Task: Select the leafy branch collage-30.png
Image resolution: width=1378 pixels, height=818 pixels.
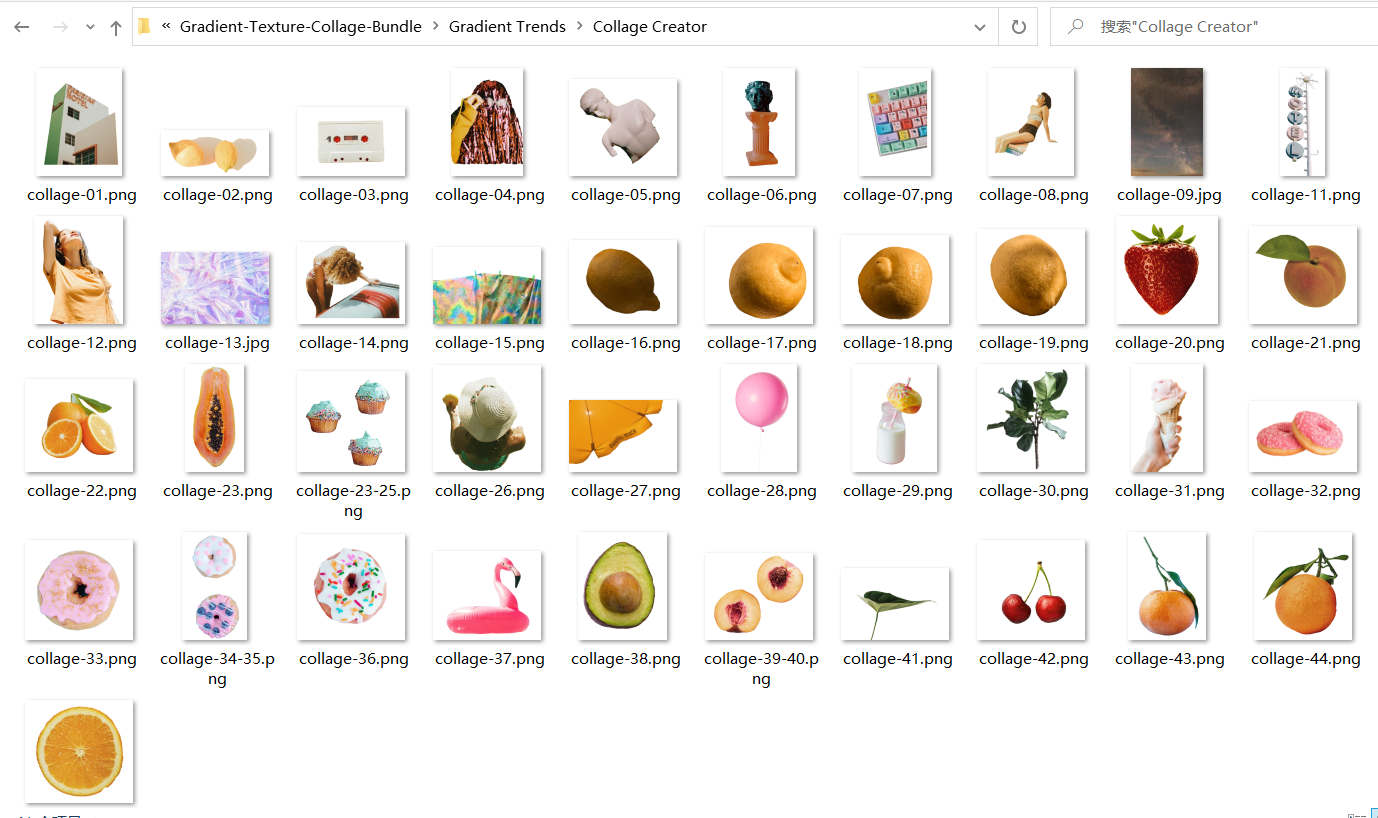Action: [1031, 418]
